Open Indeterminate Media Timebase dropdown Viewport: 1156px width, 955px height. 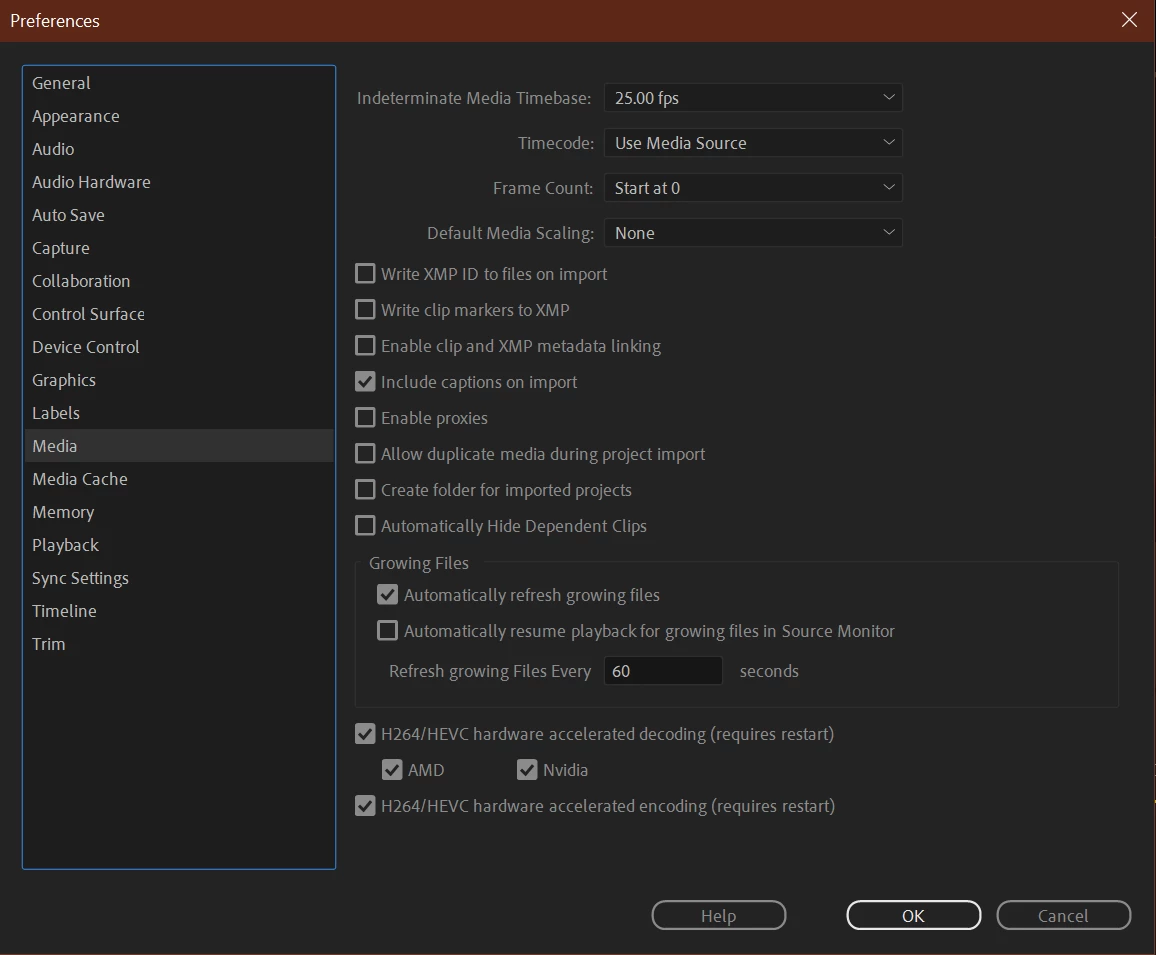pyautogui.click(x=753, y=97)
